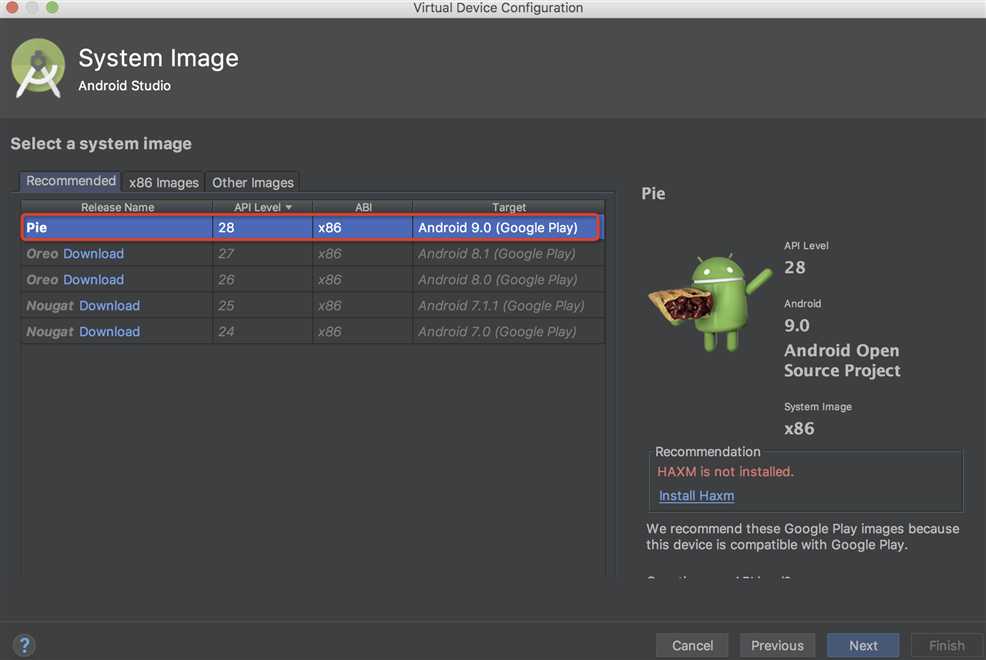The height and width of the screenshot is (660, 986).
Task: Proceed with the Next button
Action: pyautogui.click(x=863, y=646)
